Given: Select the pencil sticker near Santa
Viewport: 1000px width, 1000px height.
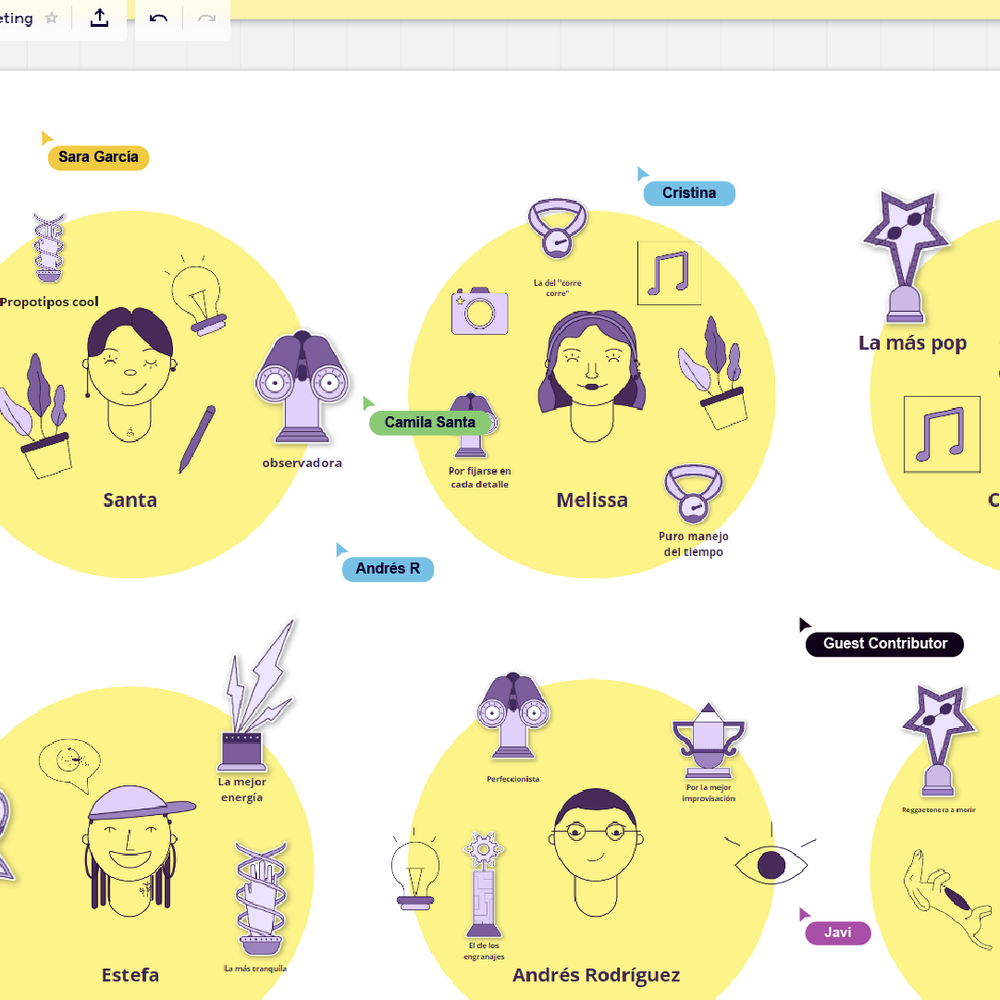Looking at the screenshot, I should [x=197, y=439].
